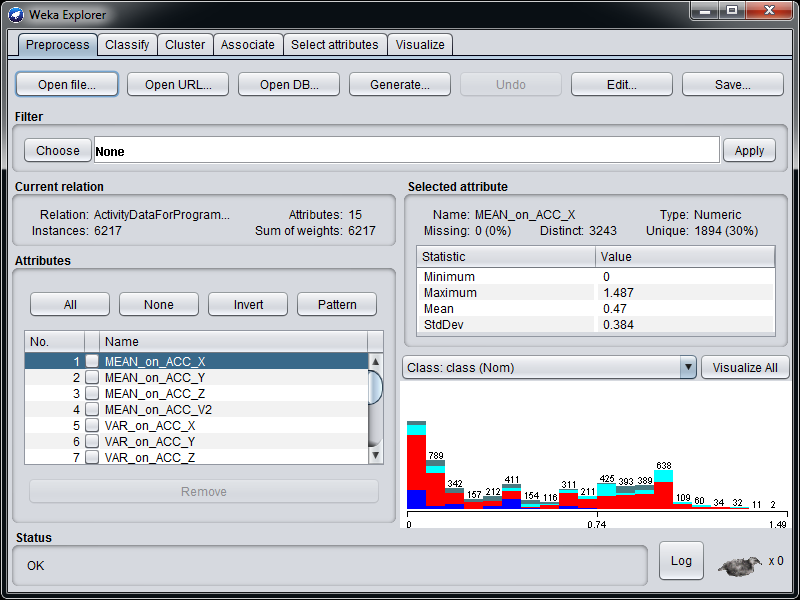
Task: Apply the selected filter
Action: tap(749, 151)
